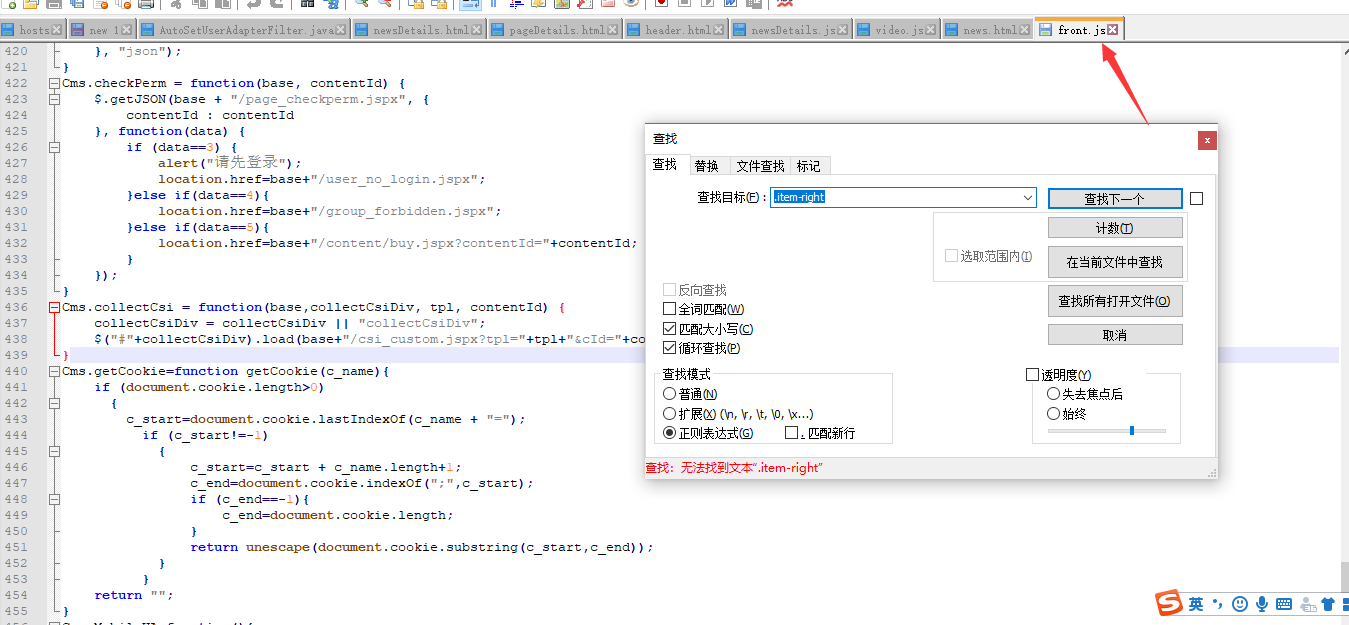Collapse if (c_end==-1) block at line 448
Screen dimensions: 1349x625
pyautogui.click(x=54, y=499)
